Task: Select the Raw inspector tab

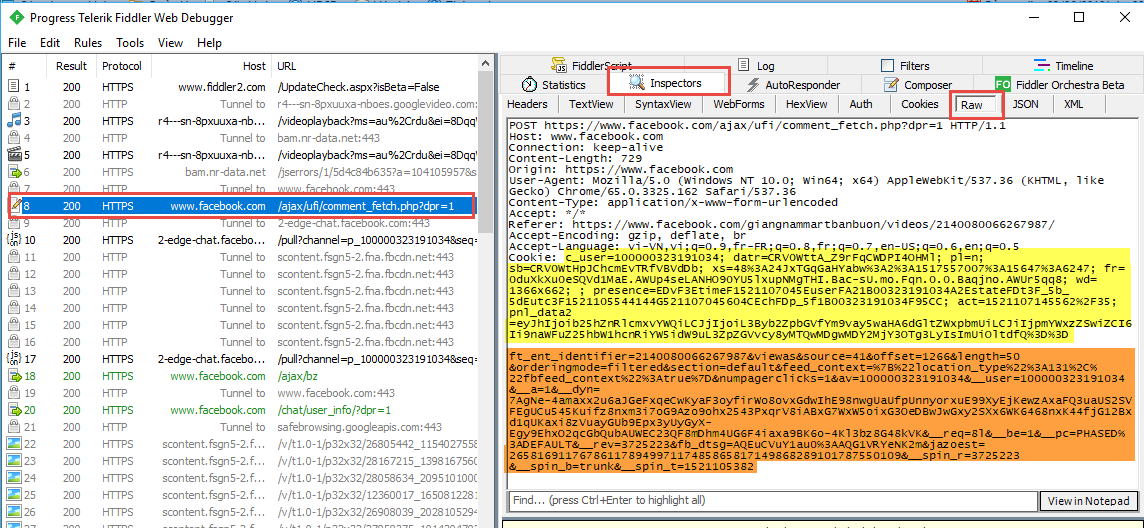Action: tap(976, 105)
